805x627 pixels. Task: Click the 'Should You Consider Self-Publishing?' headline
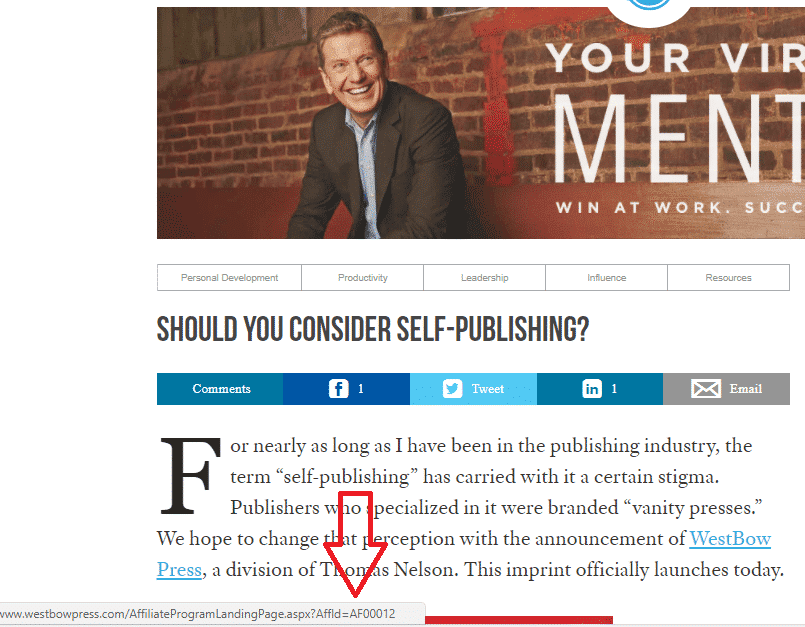[373, 329]
